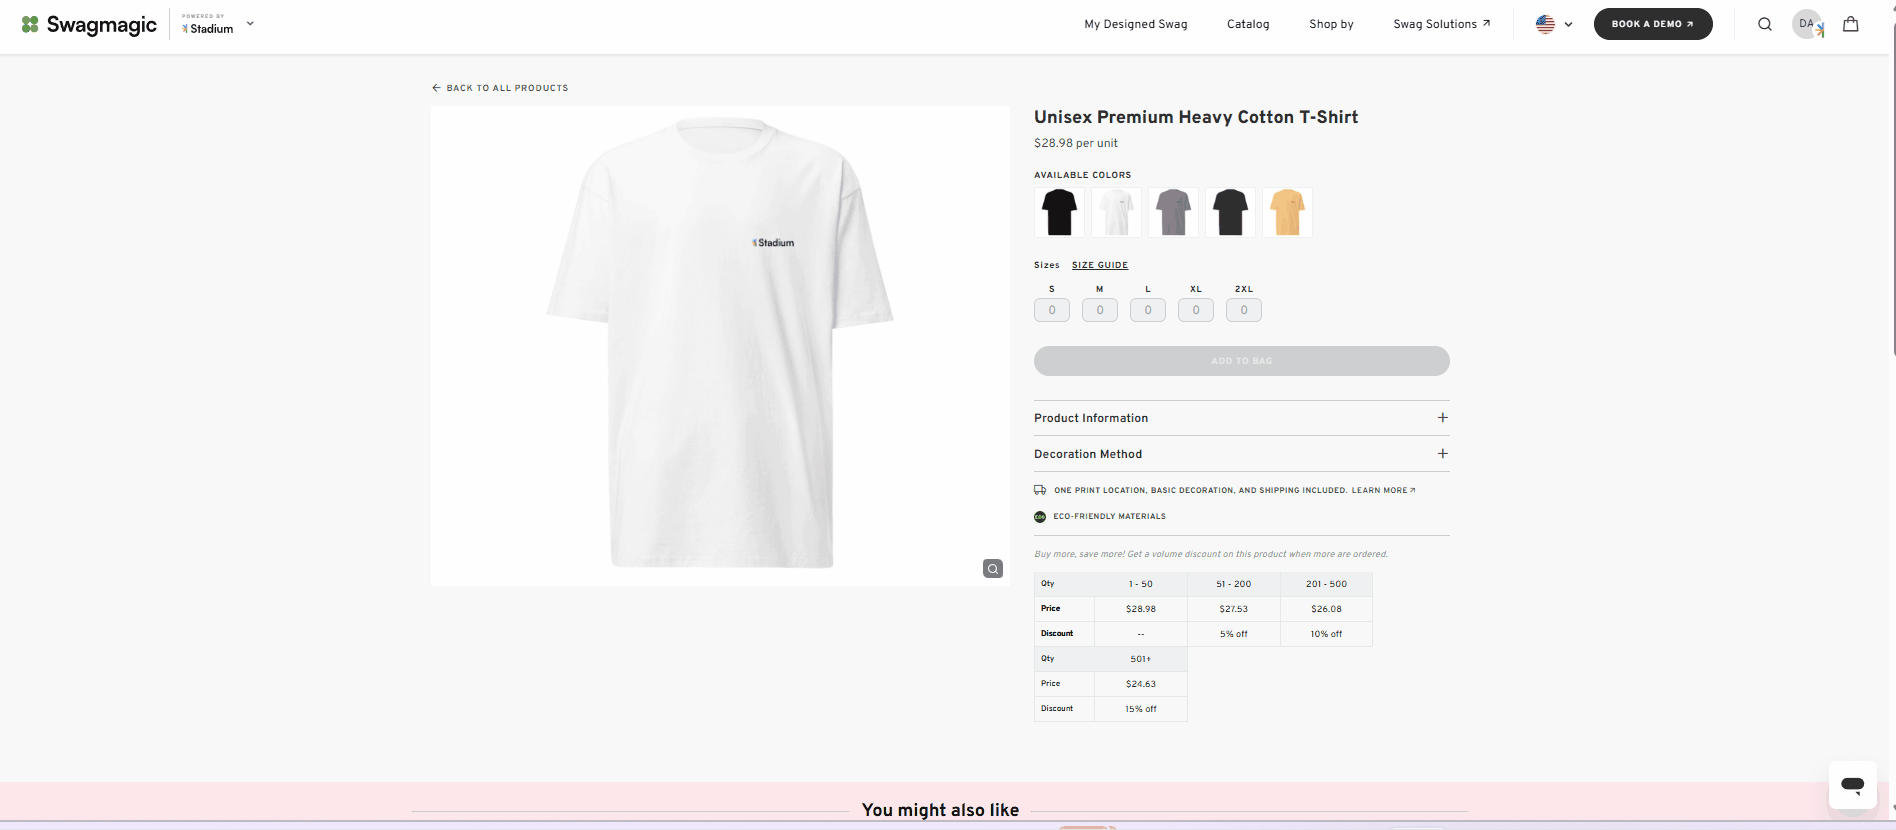Screen dimensions: 1896x830
Task: Click the 15% off discount cell
Action: click(x=1141, y=709)
